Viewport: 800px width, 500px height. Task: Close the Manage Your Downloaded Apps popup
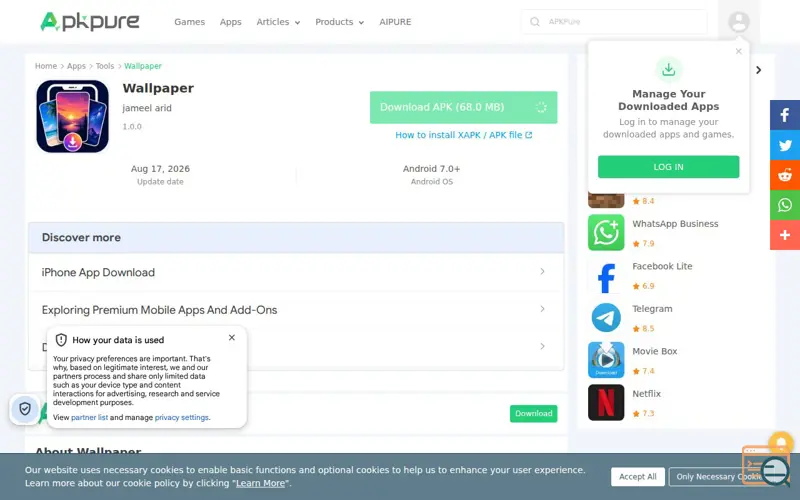tap(738, 52)
